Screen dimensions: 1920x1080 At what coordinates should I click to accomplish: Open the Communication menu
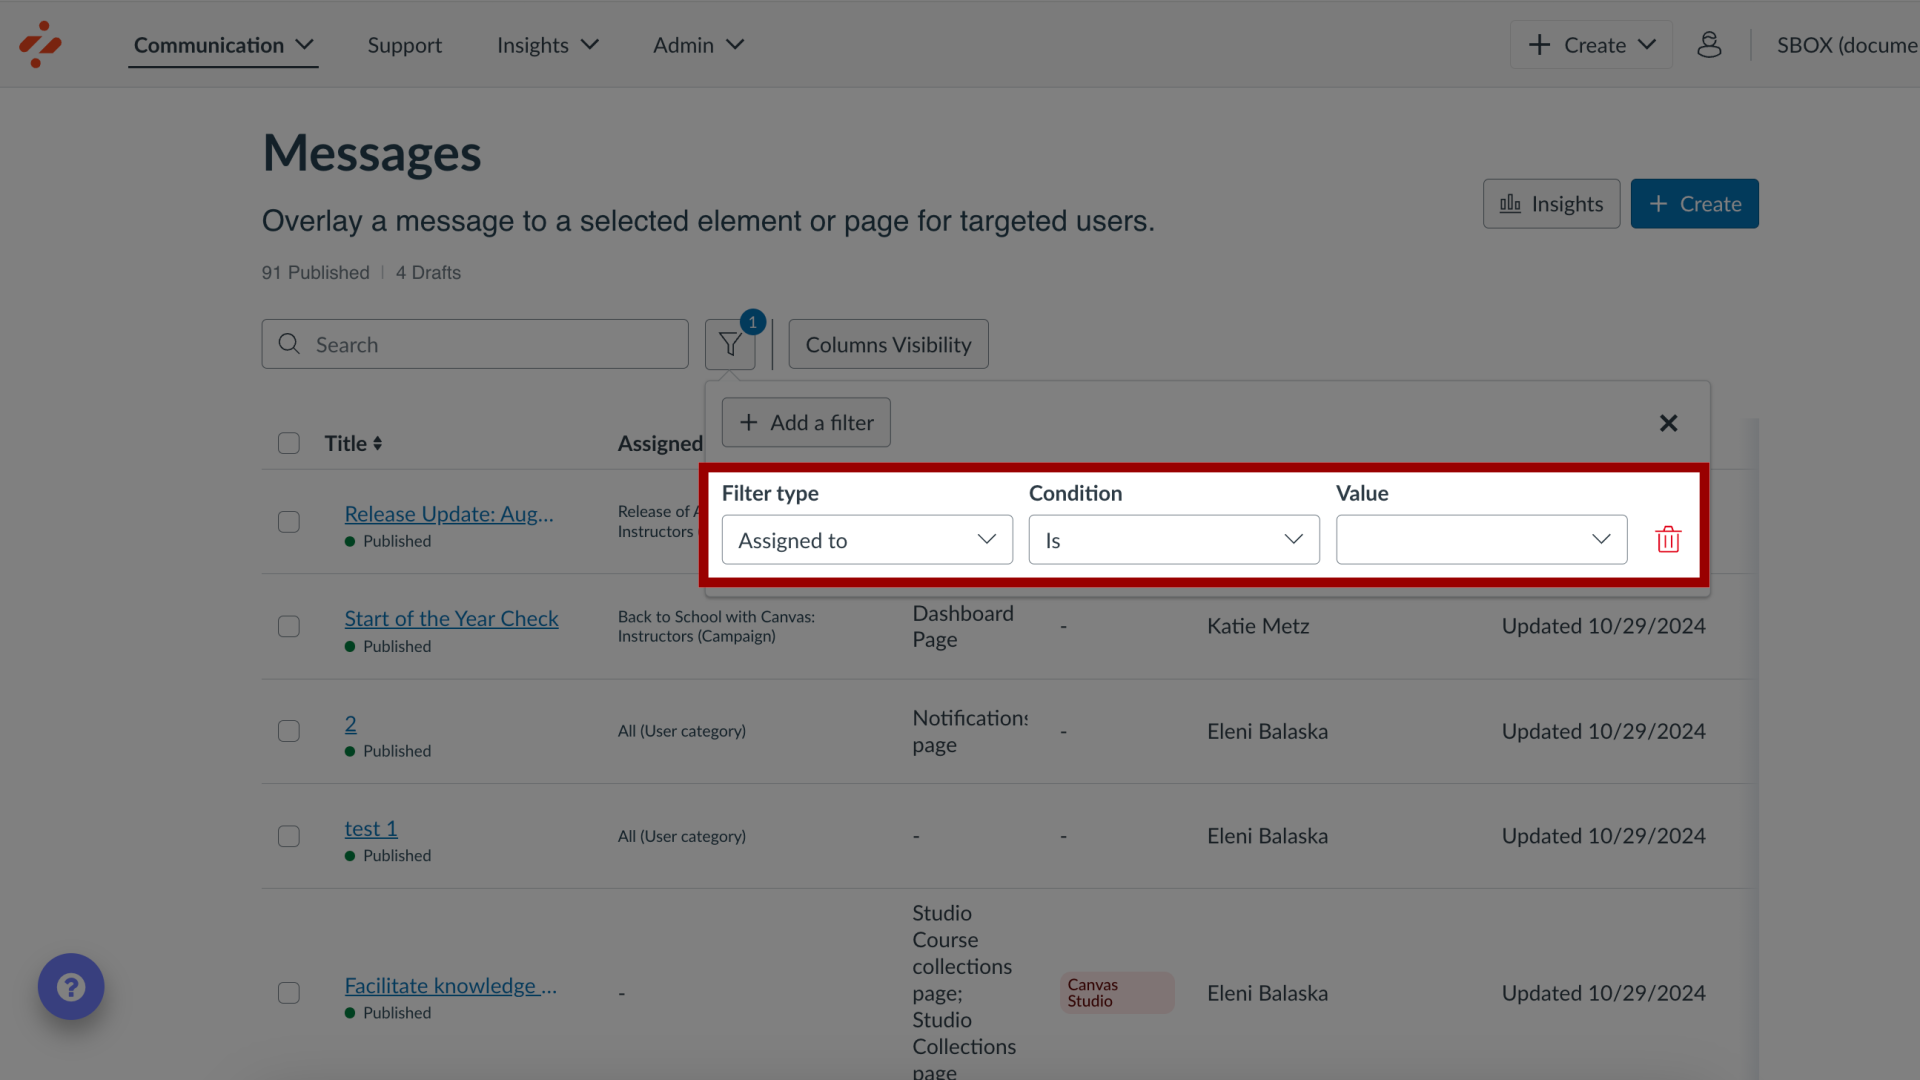223,45
